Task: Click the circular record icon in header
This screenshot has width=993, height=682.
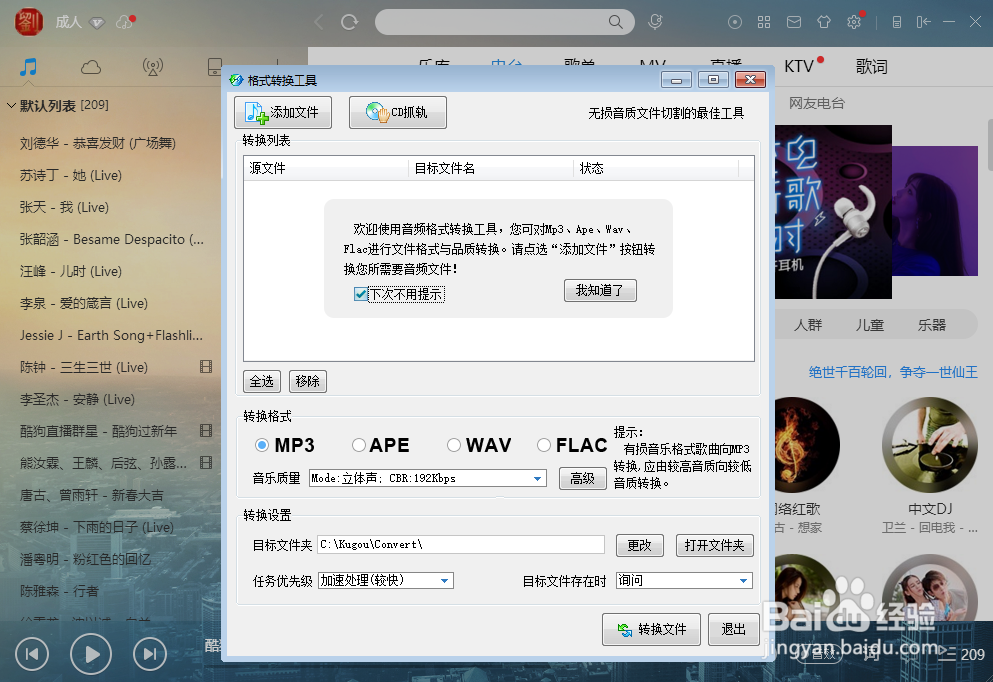Action: click(735, 22)
